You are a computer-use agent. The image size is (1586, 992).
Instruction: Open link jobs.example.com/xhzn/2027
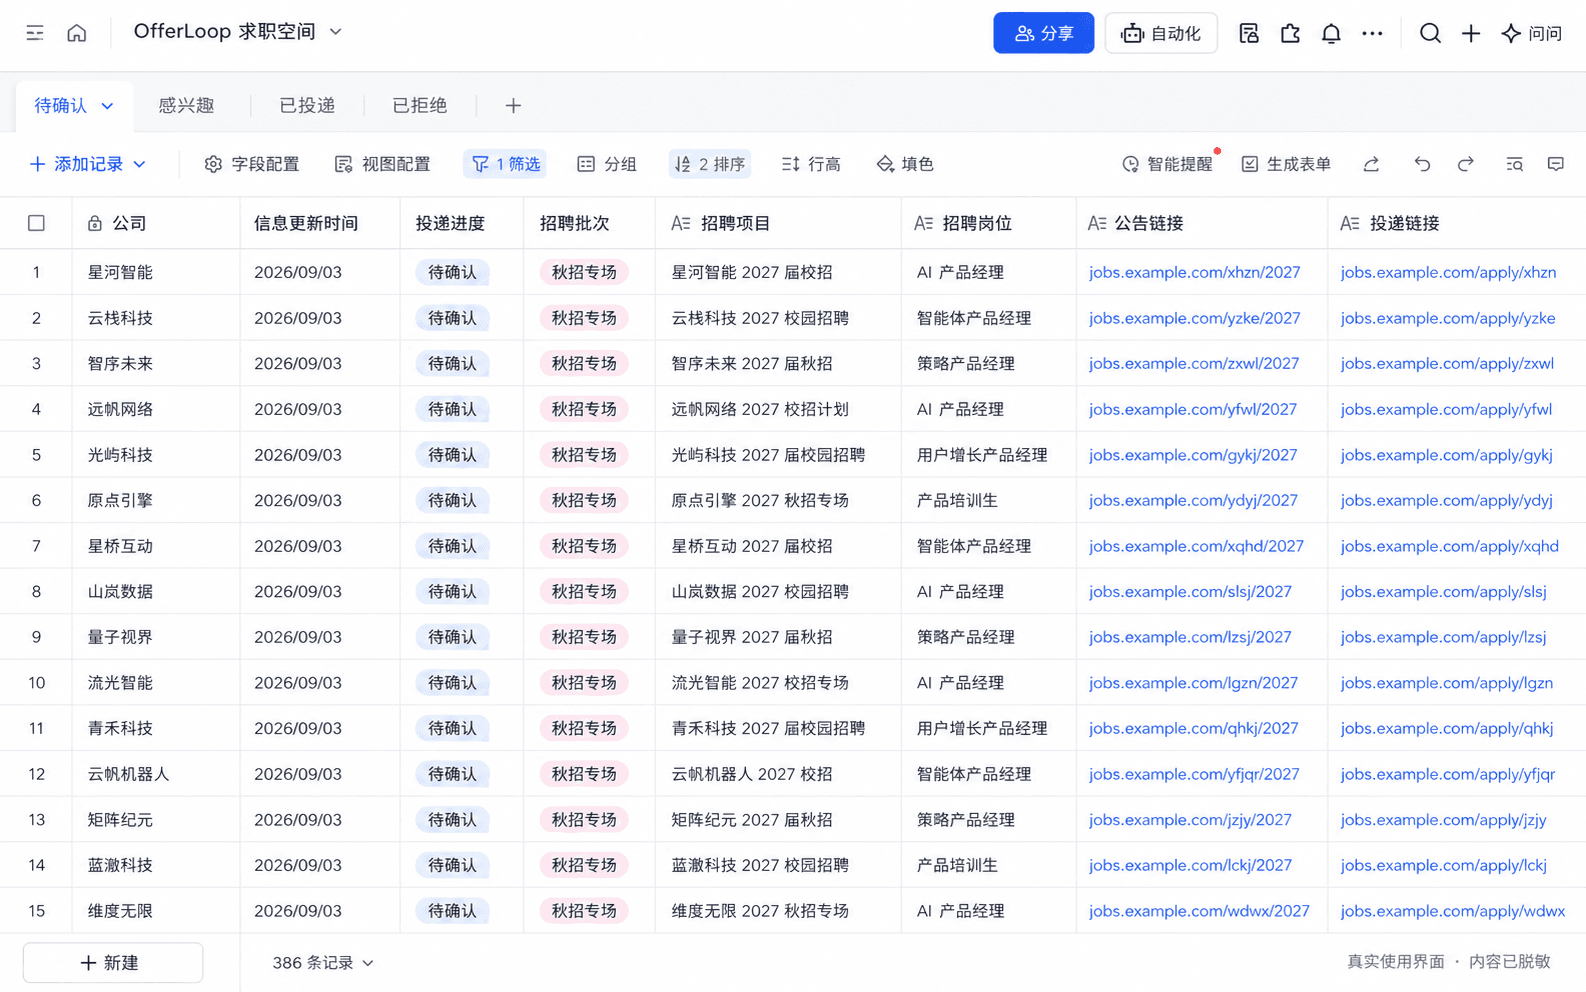point(1194,272)
